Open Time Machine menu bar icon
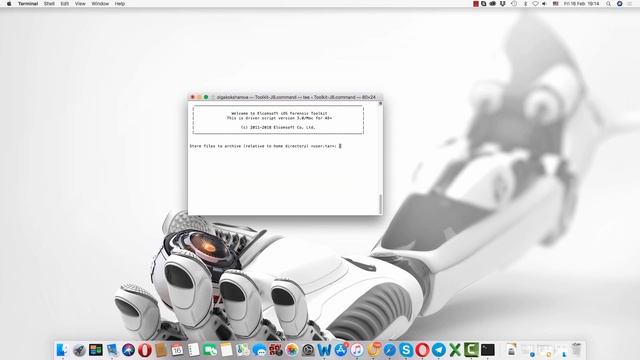Viewport: 640px width, 360px height. pyautogui.click(x=514, y=4)
